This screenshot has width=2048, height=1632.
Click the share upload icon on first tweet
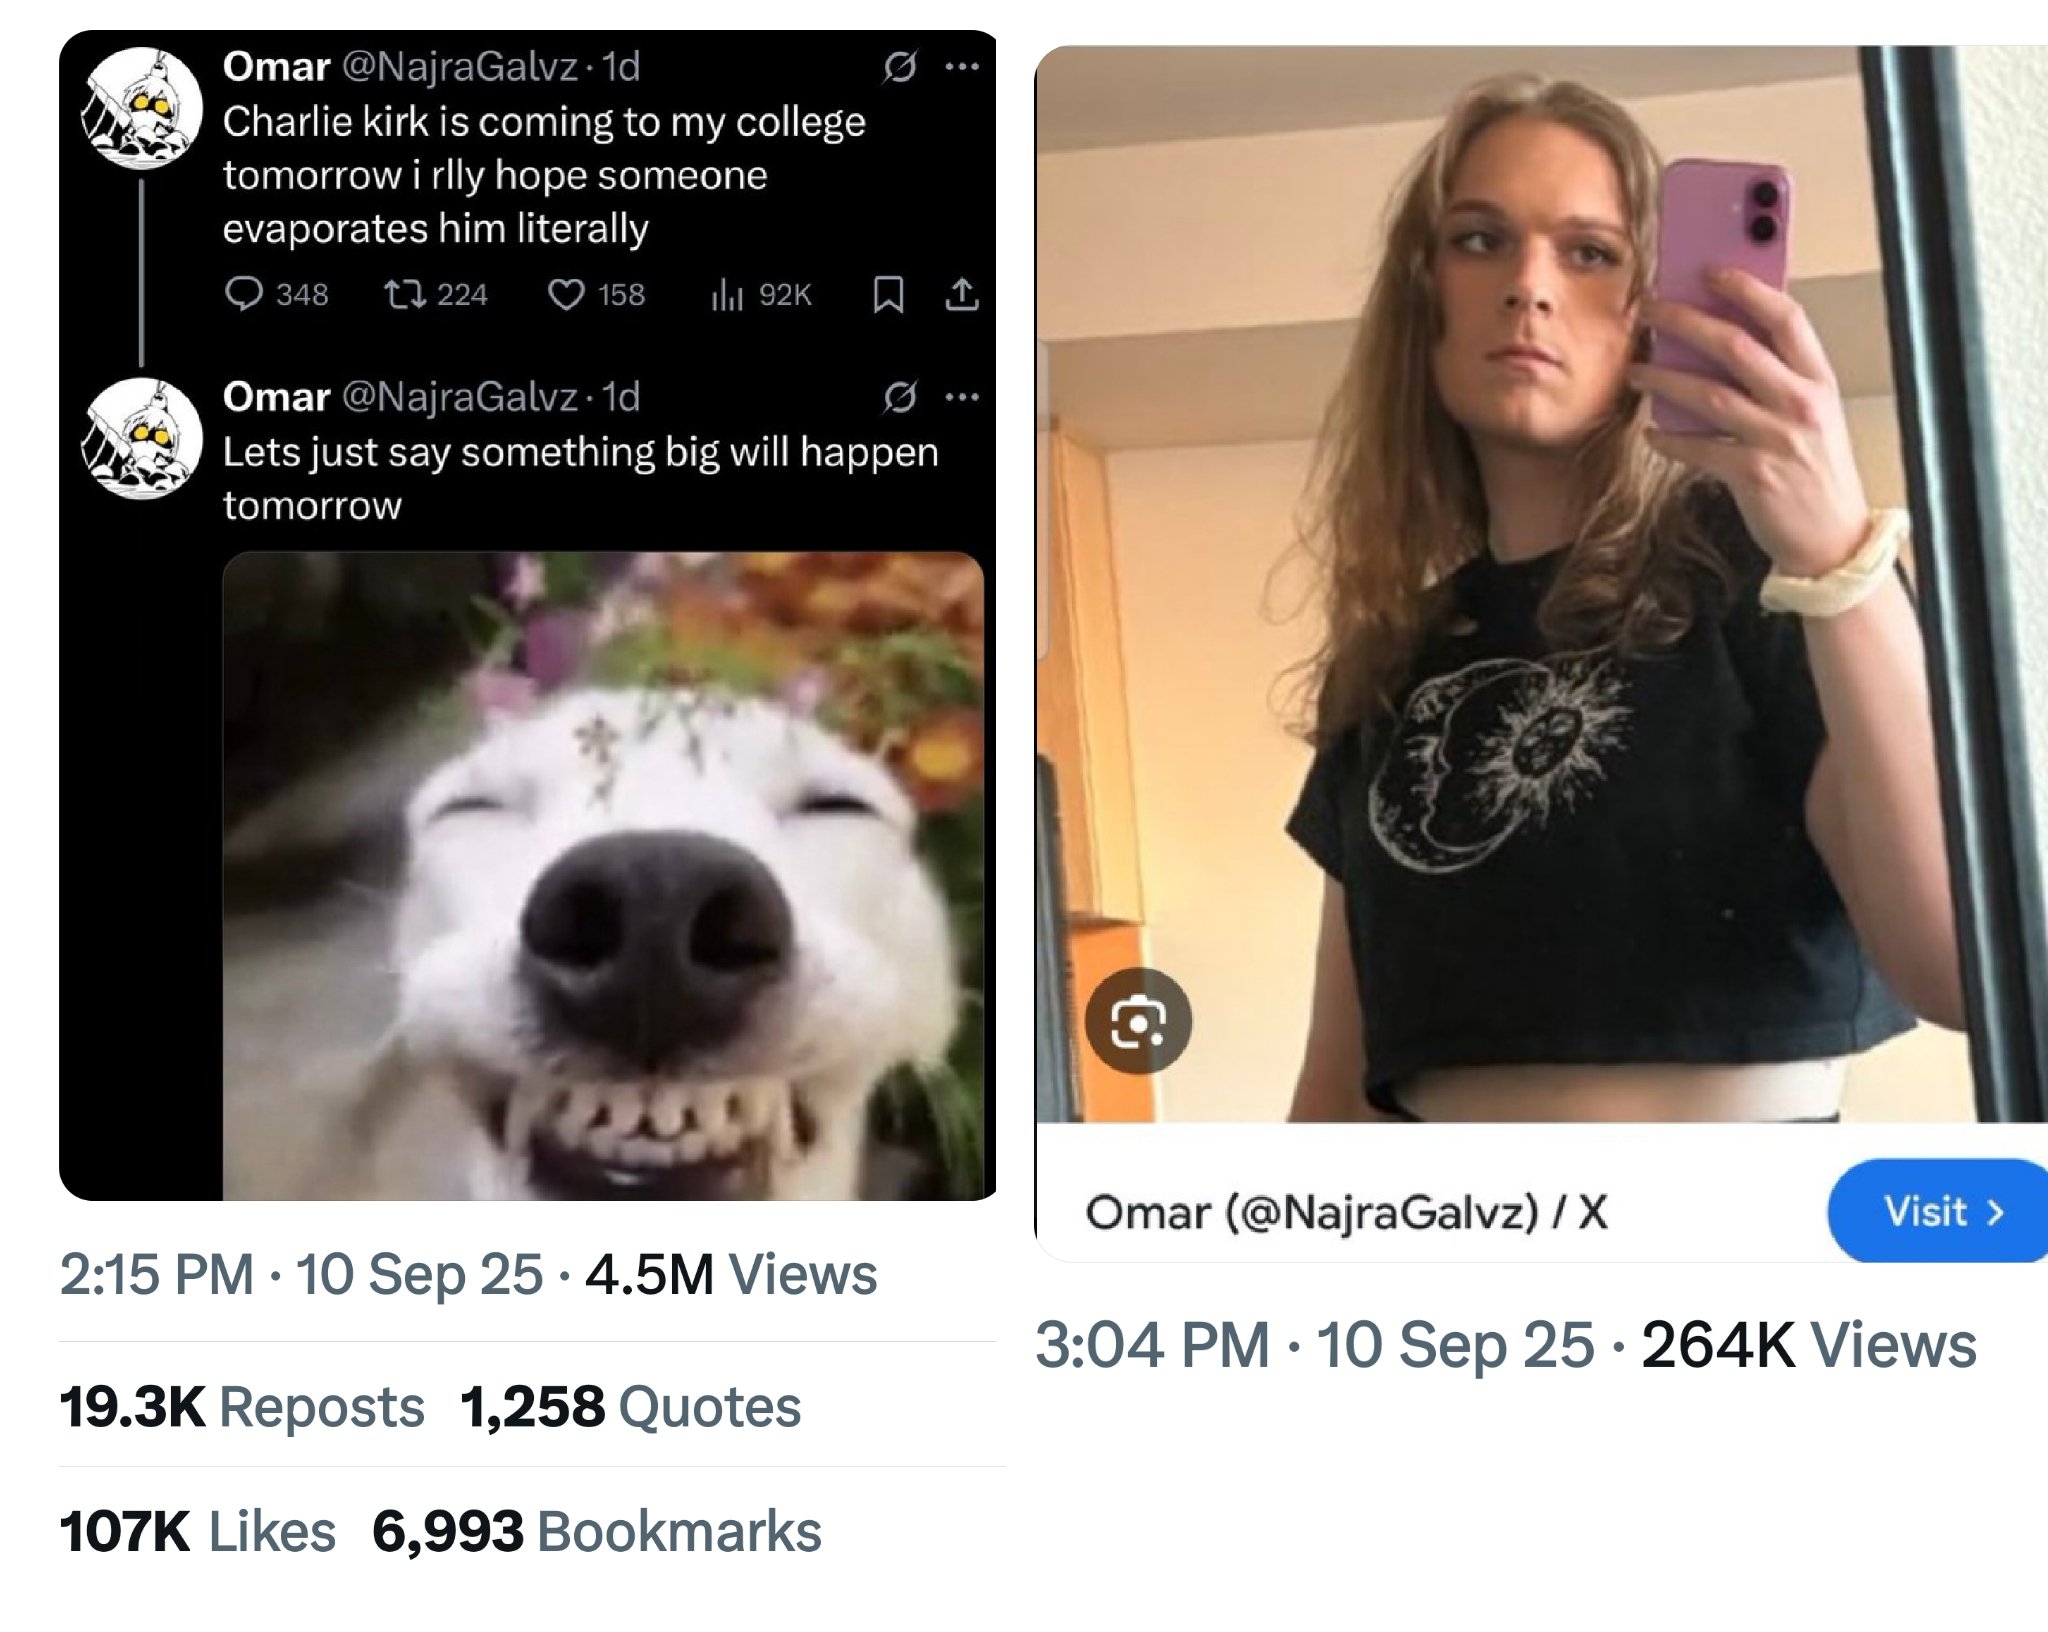(x=962, y=294)
